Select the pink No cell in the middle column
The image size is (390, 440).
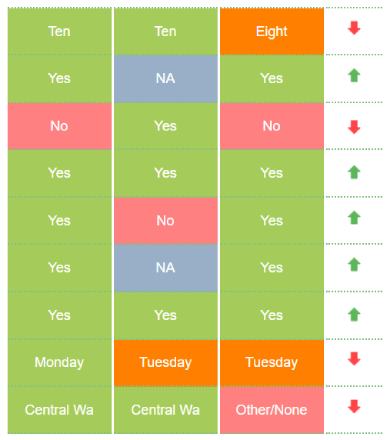[166, 221]
